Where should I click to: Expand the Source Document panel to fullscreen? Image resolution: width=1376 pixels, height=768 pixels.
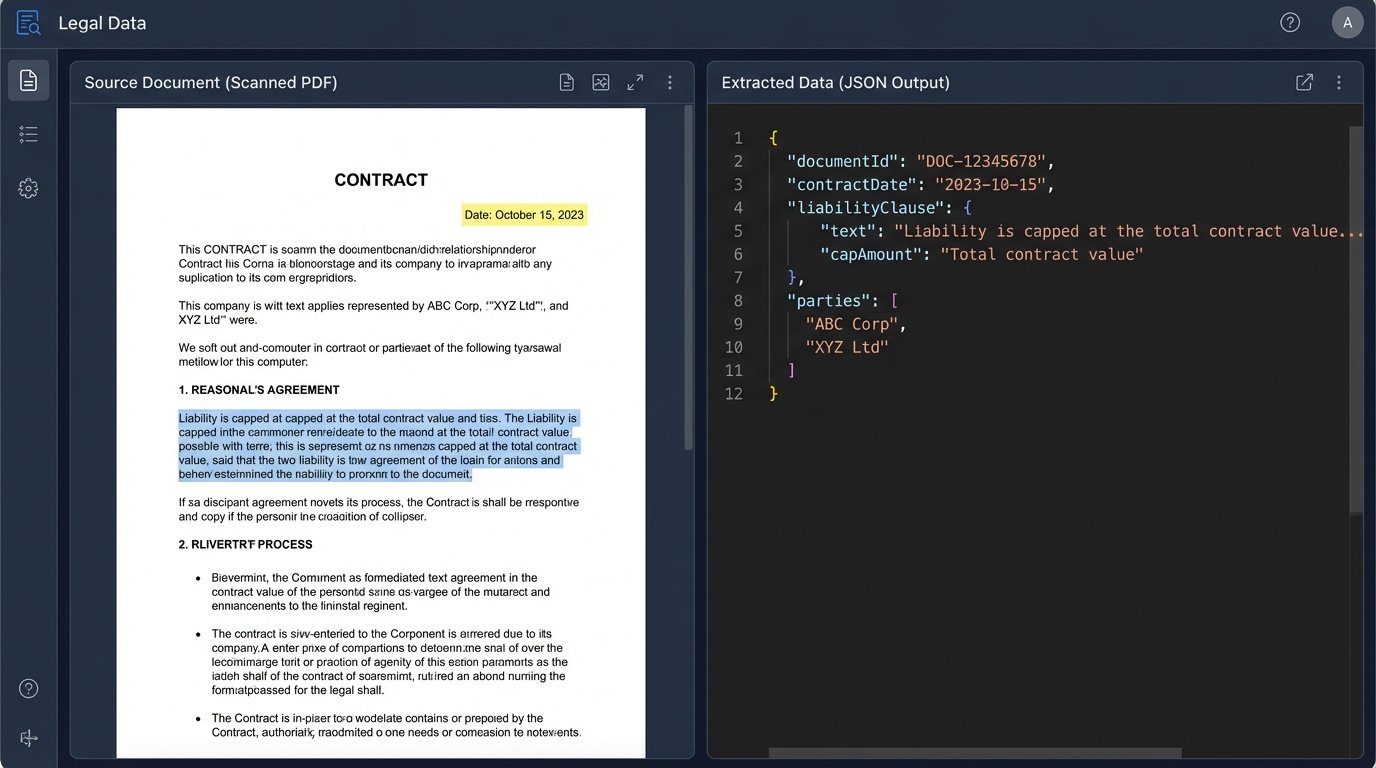[x=635, y=82]
